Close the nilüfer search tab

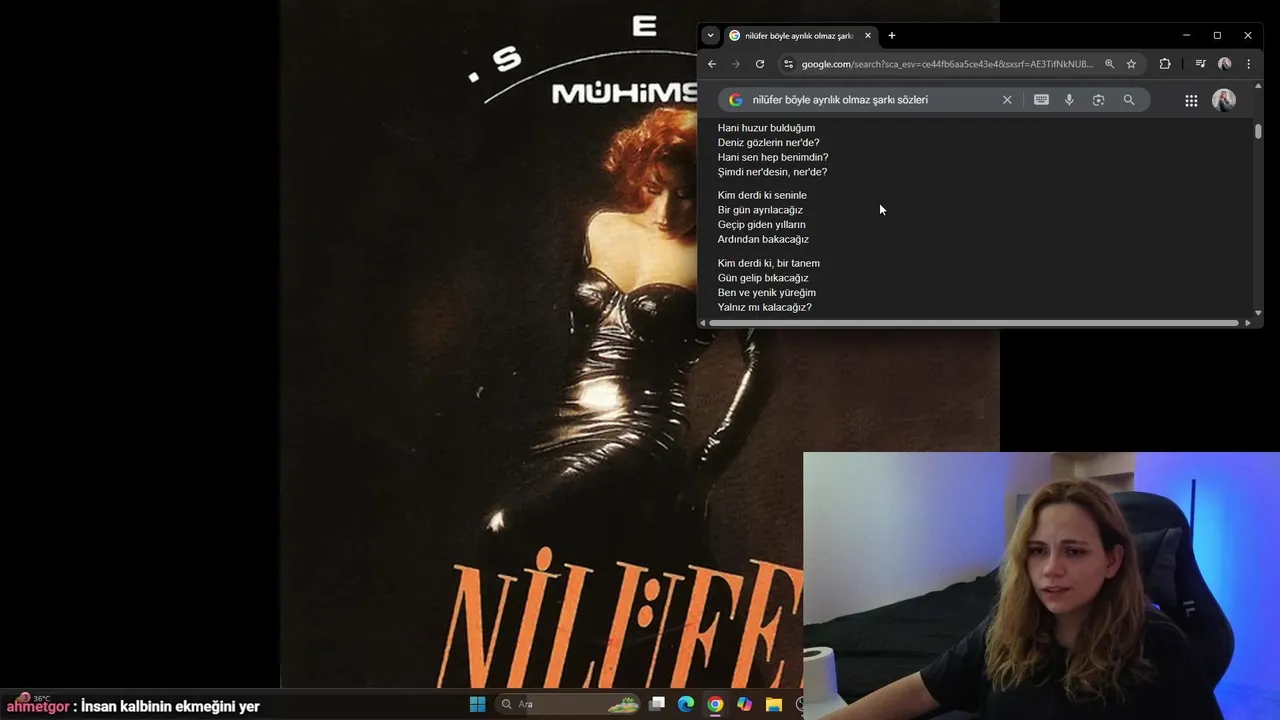pyautogui.click(x=868, y=35)
